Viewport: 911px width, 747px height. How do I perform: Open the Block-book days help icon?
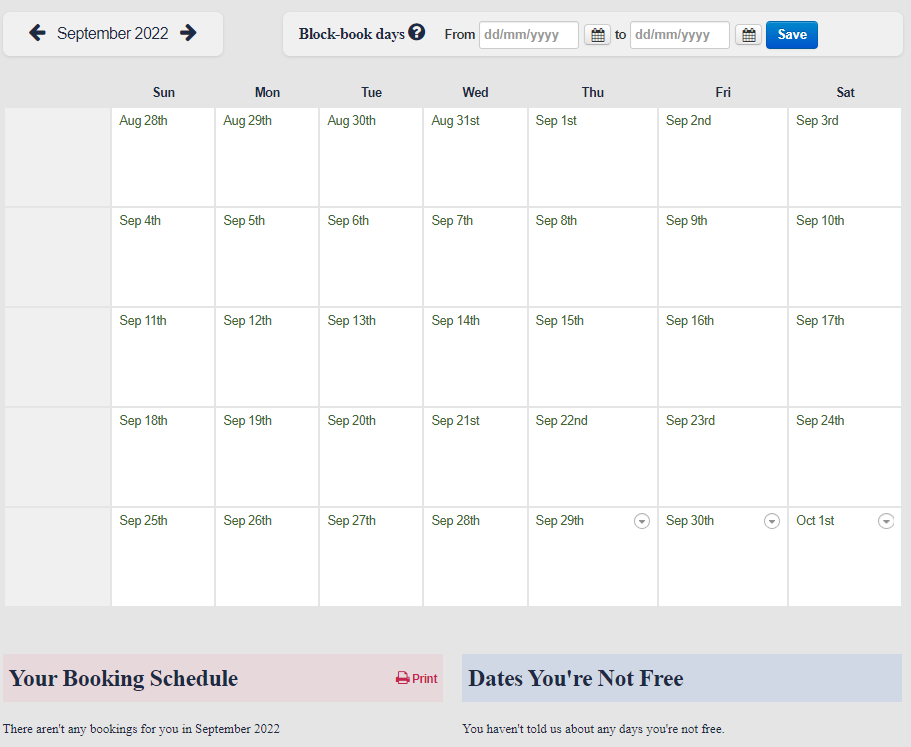417,31
